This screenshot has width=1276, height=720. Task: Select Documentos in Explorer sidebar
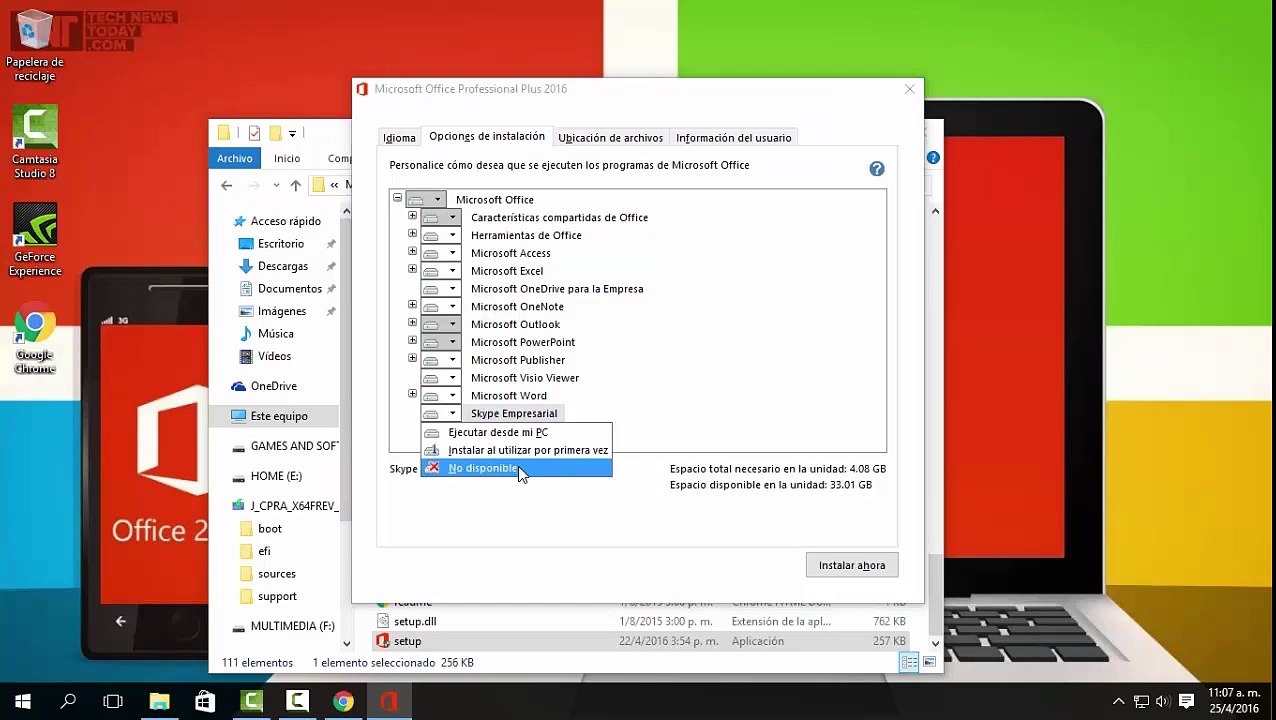pos(290,288)
